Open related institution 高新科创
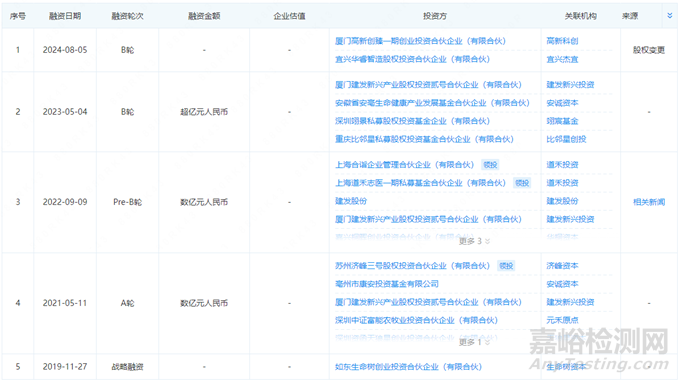This screenshot has width=680, height=382. point(562,41)
